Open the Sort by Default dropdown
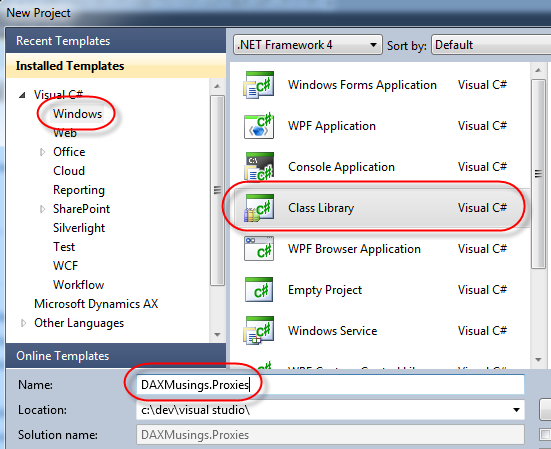Screen dimensions: 551x449 (x=491, y=45)
